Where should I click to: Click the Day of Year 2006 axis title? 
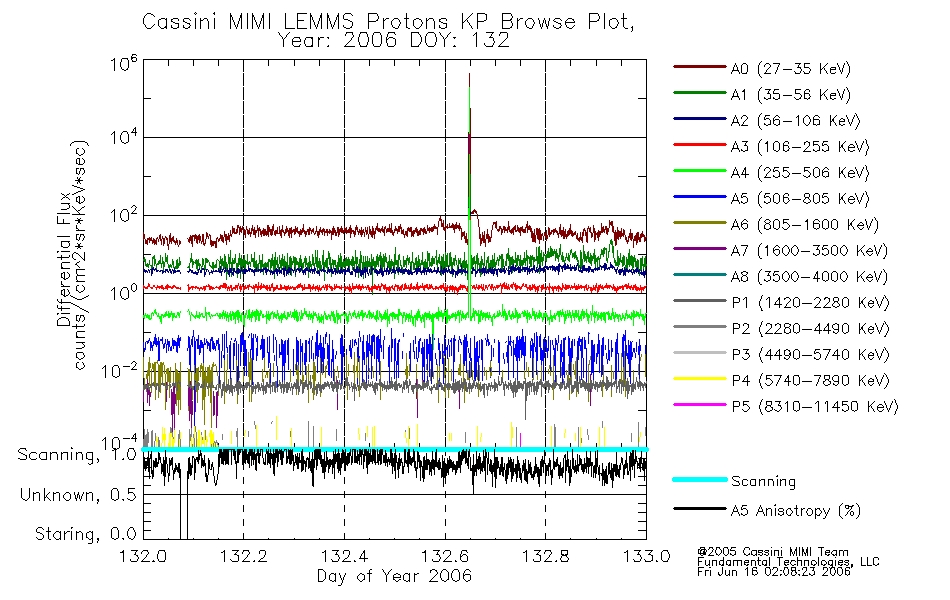click(x=394, y=576)
